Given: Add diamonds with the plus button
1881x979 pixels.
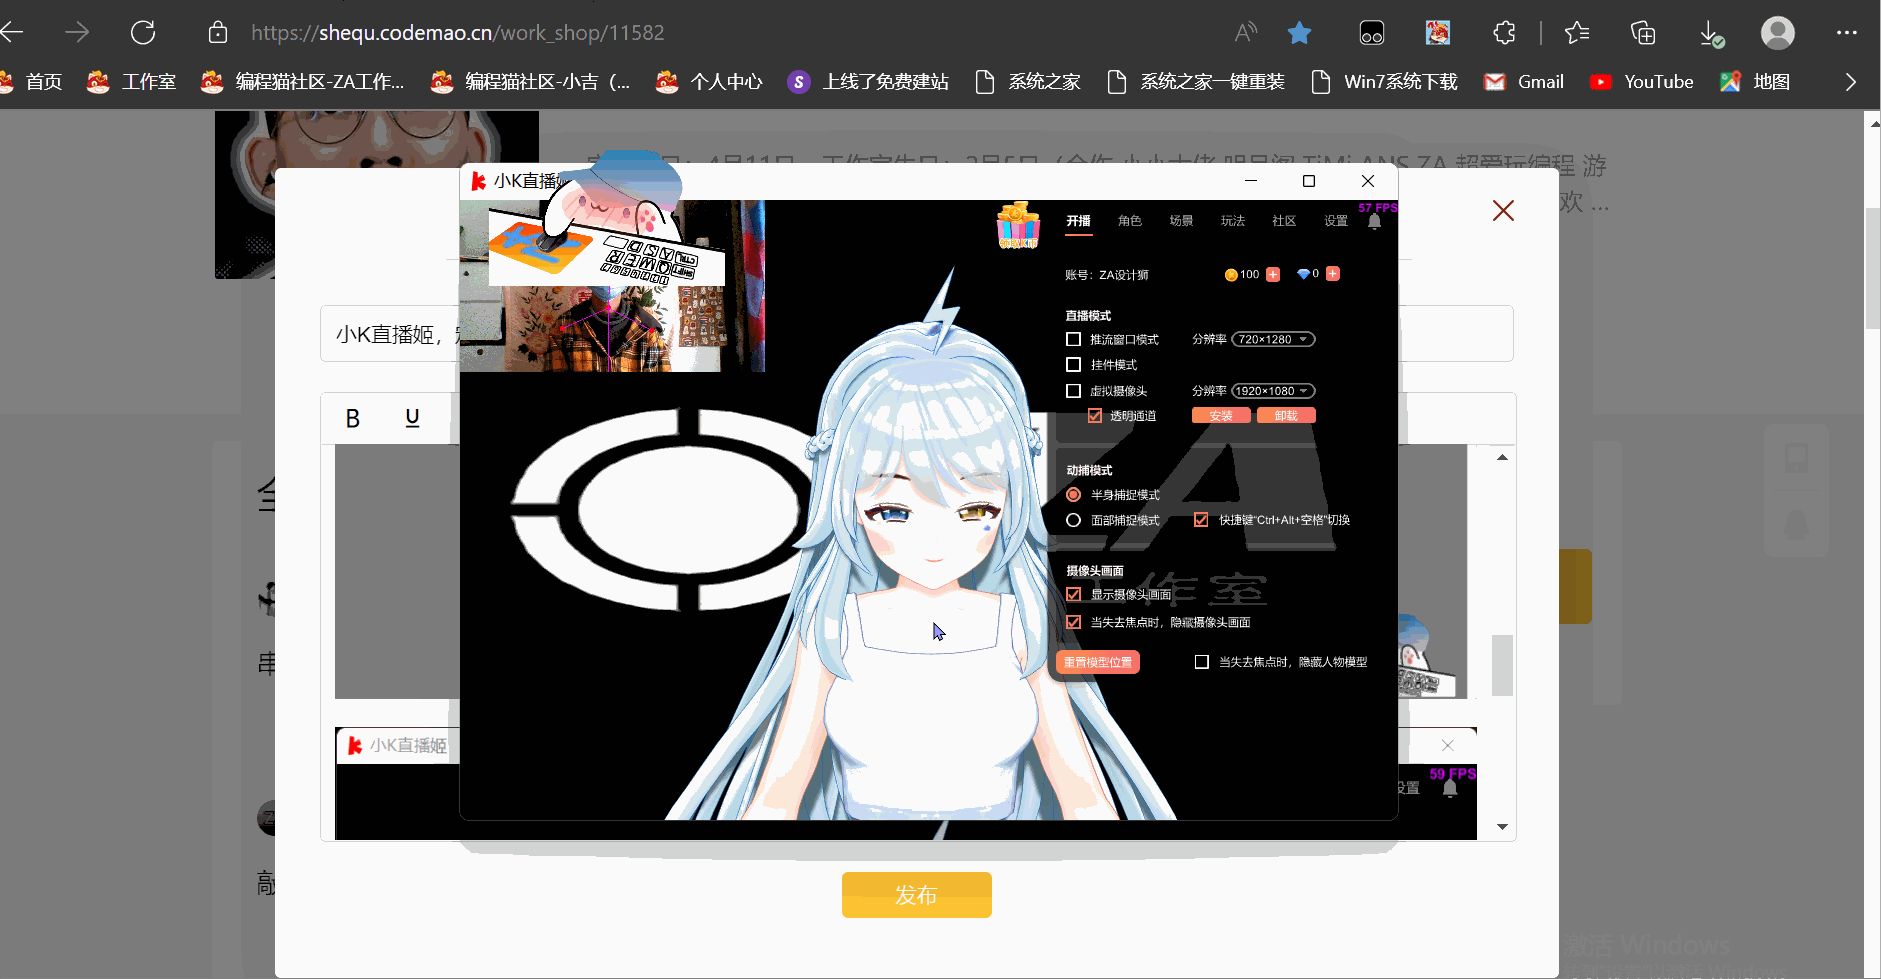Looking at the screenshot, I should click(x=1333, y=274).
